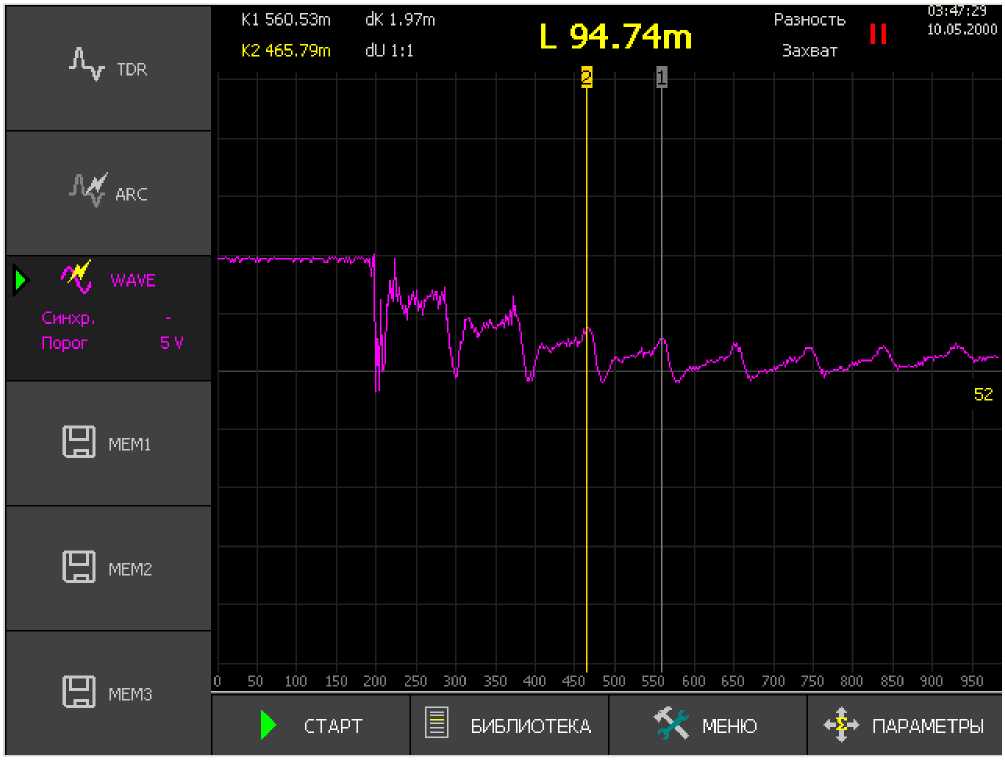The height and width of the screenshot is (760, 1005).
Task: Click the green play triangle beside СТАРТ
Action: (x=269, y=725)
